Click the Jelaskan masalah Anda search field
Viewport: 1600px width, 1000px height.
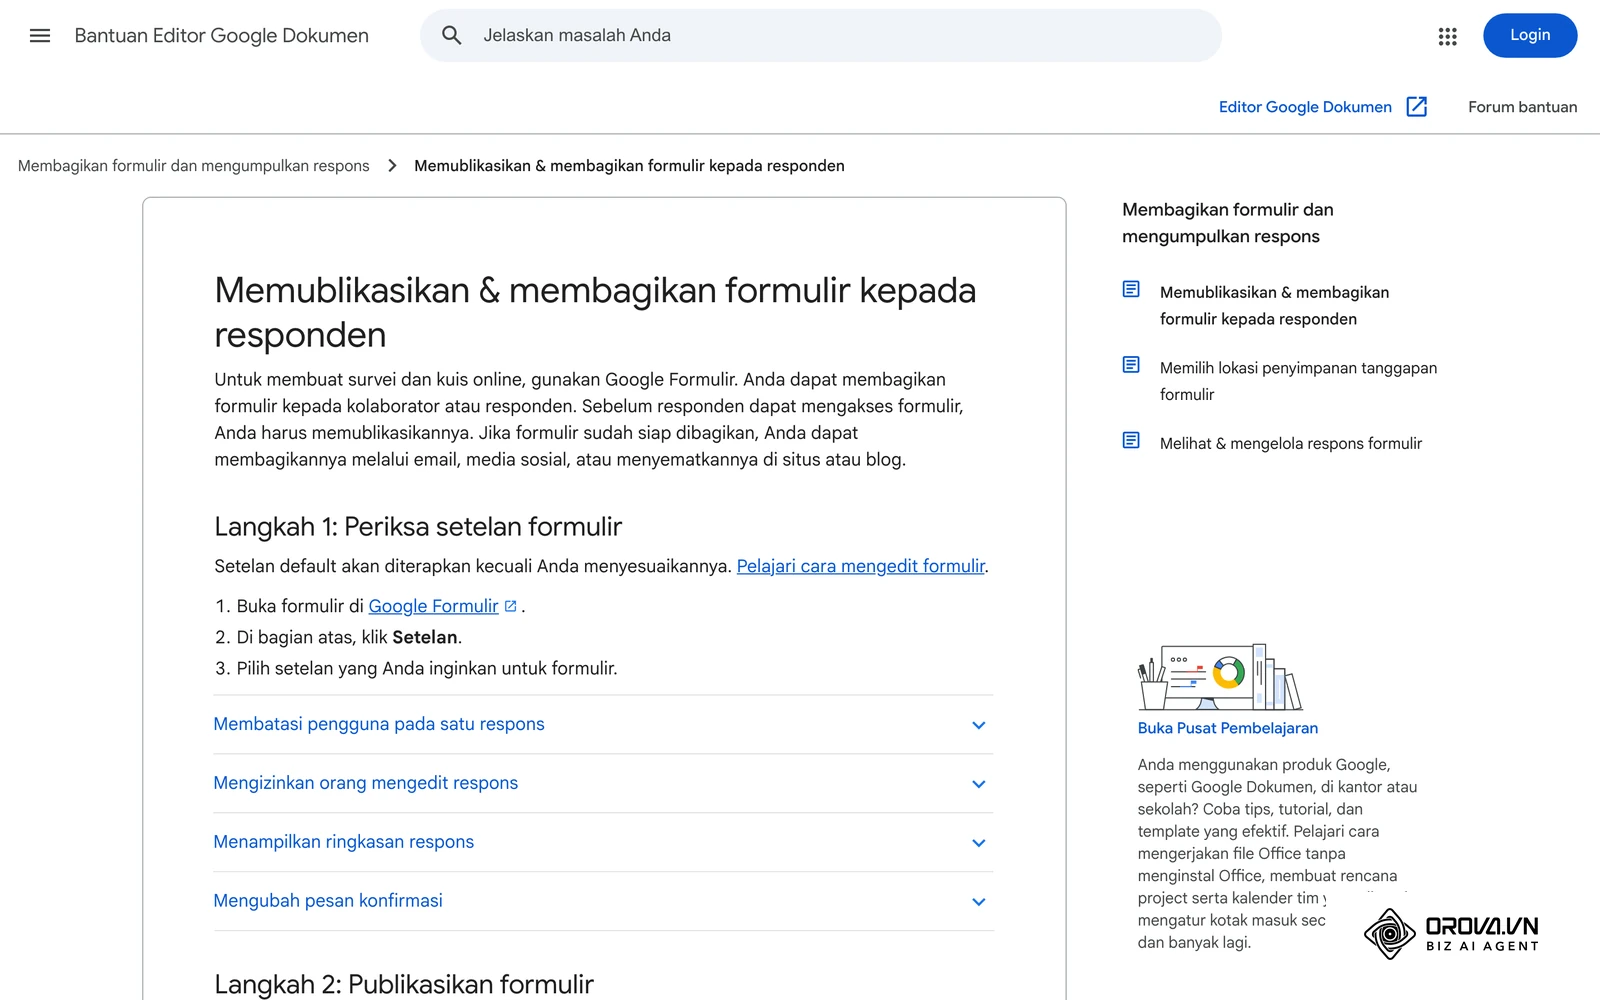point(820,36)
